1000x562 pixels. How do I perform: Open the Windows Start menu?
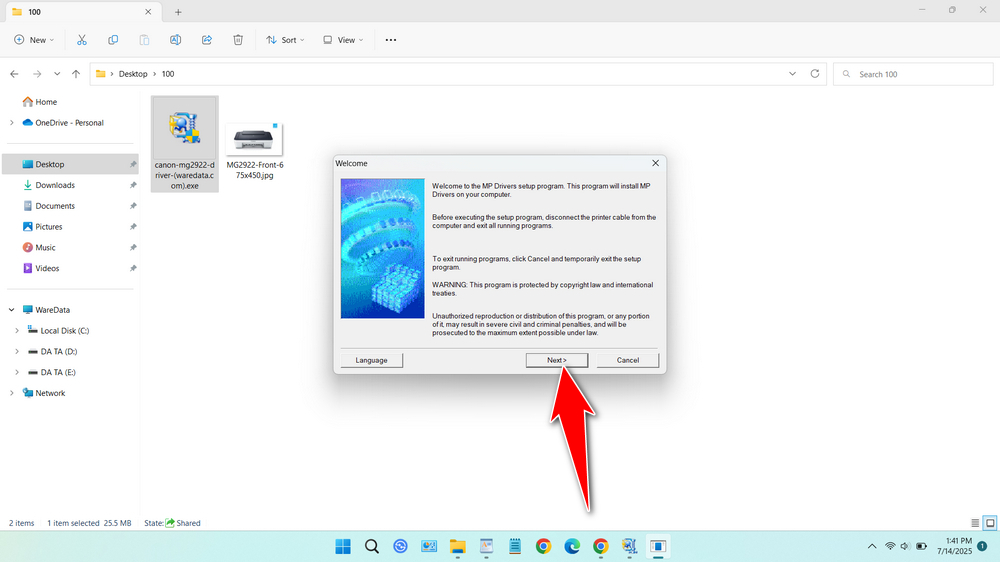[343, 546]
